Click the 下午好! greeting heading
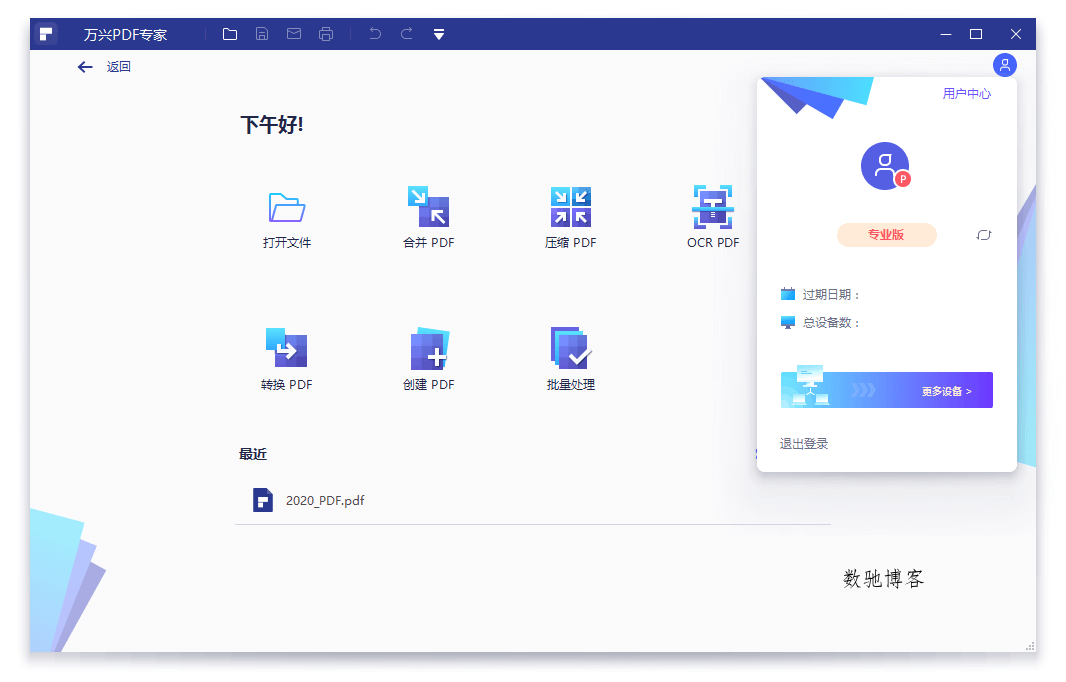This screenshot has height=682, width=1066. tap(272, 125)
